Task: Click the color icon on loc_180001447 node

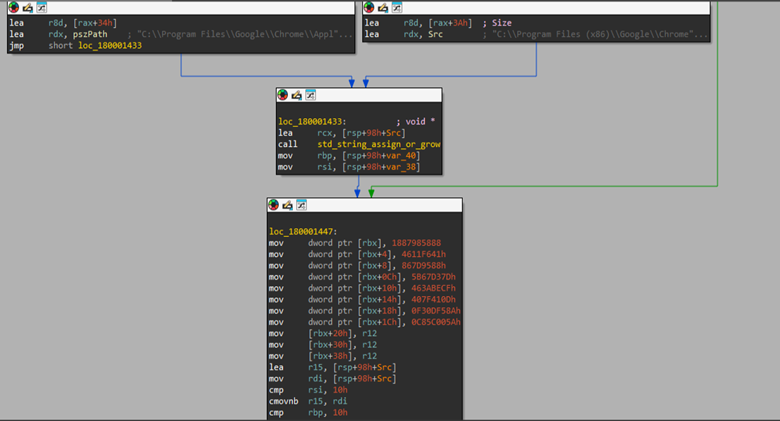Action: click(x=274, y=205)
